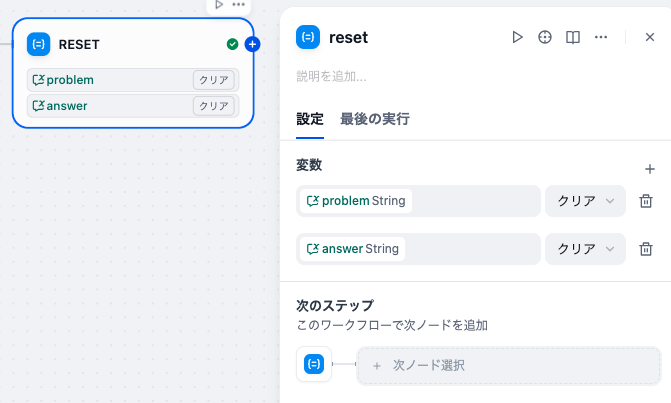
Task: Open the help book icon
Action: 573,37
